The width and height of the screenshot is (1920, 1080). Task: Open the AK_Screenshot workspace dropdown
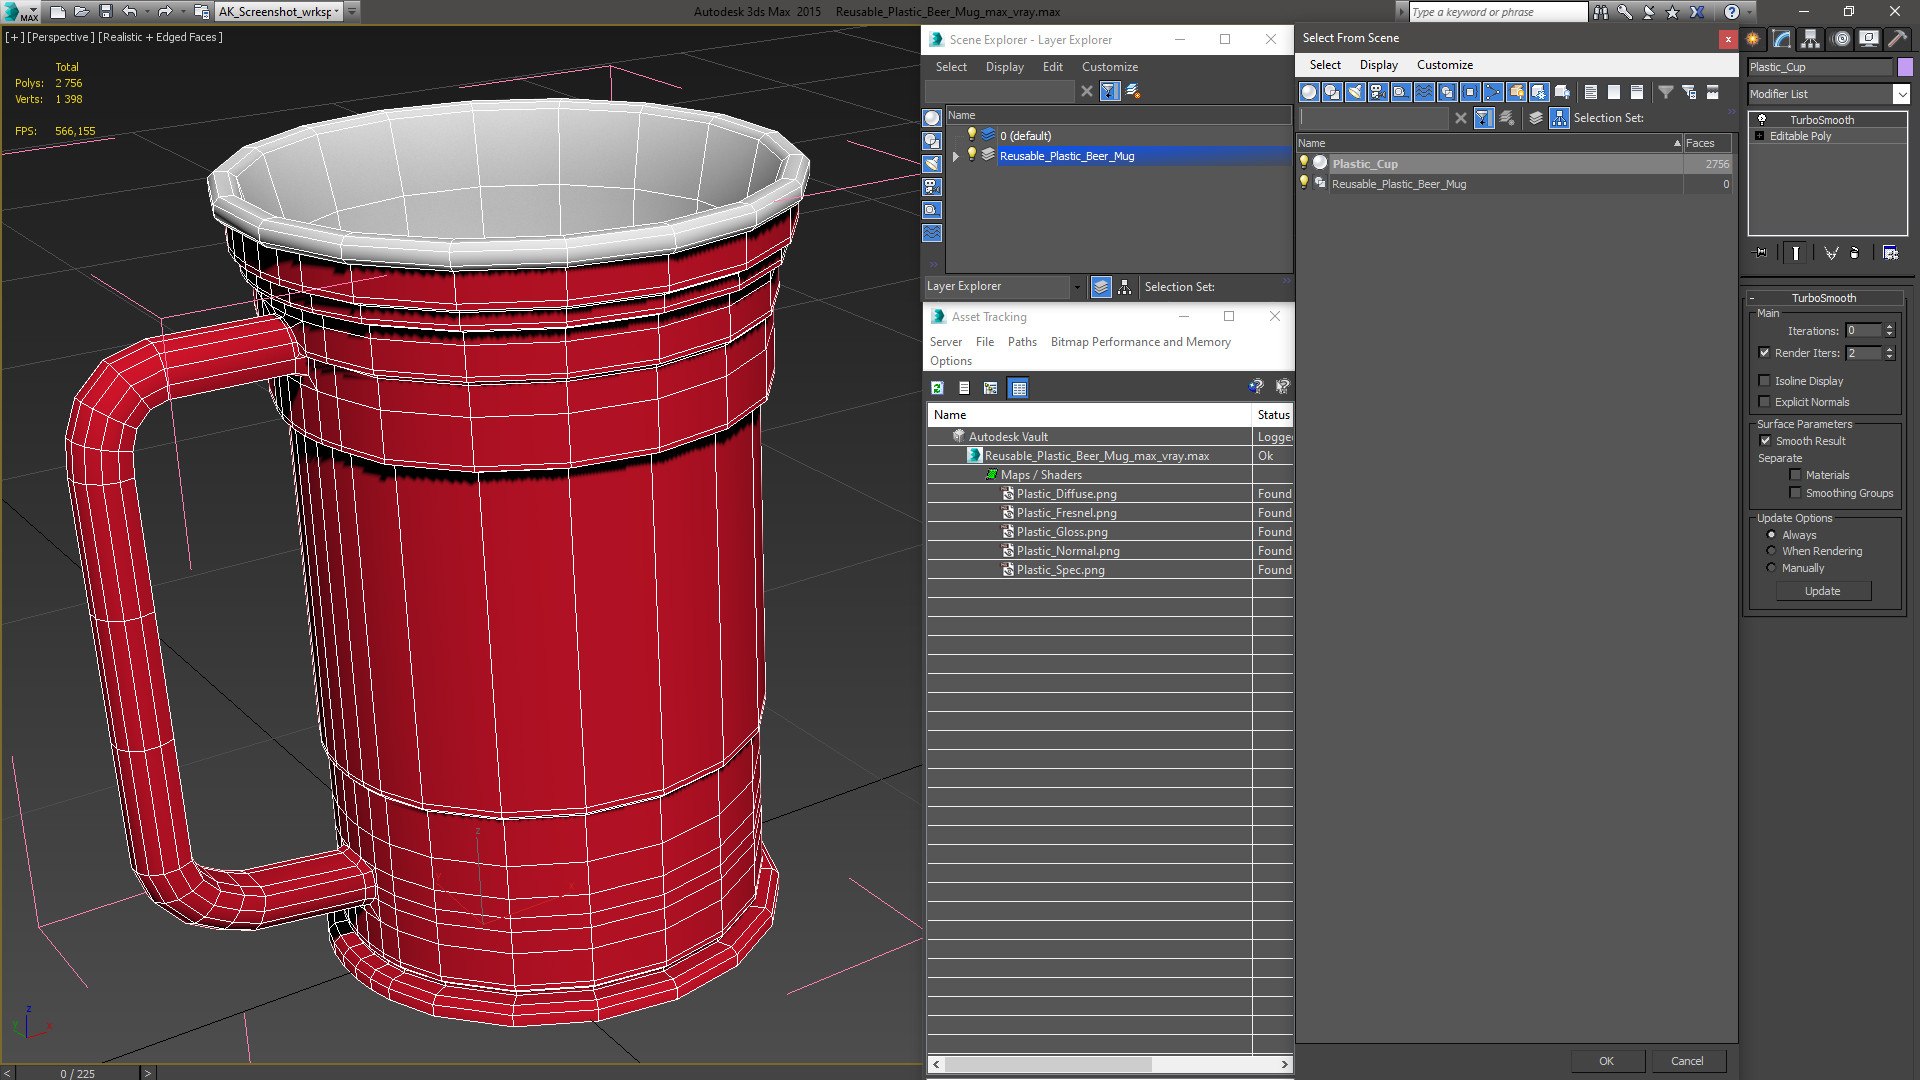pyautogui.click(x=336, y=12)
